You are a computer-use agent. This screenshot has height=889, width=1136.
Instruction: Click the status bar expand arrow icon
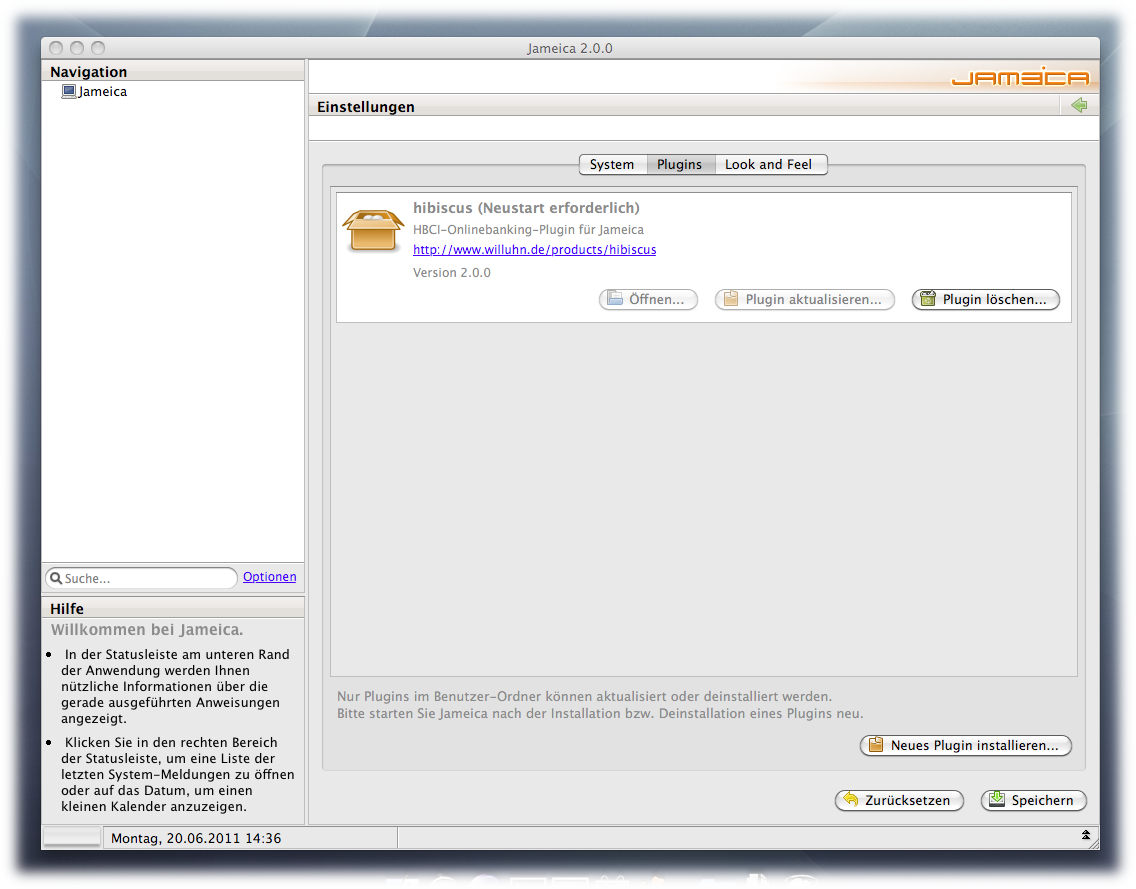point(1085,835)
